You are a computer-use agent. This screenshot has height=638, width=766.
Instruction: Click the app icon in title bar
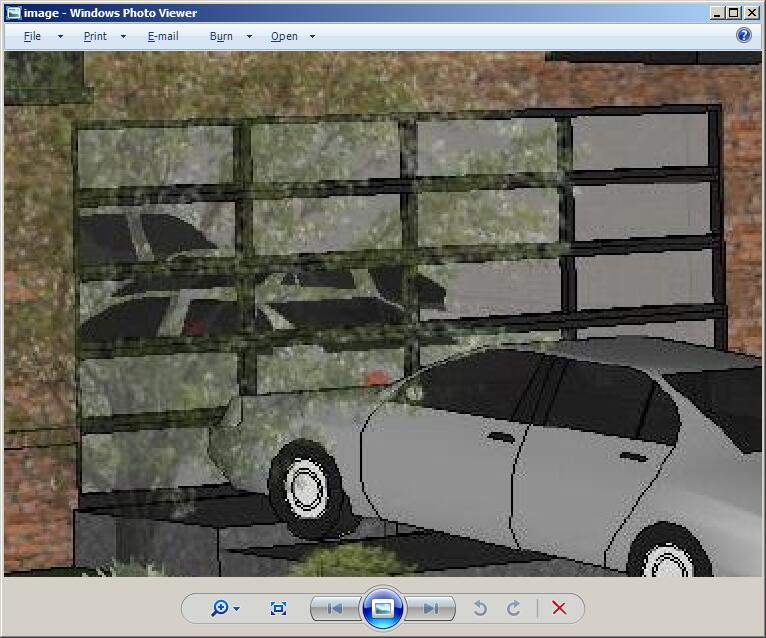point(13,13)
